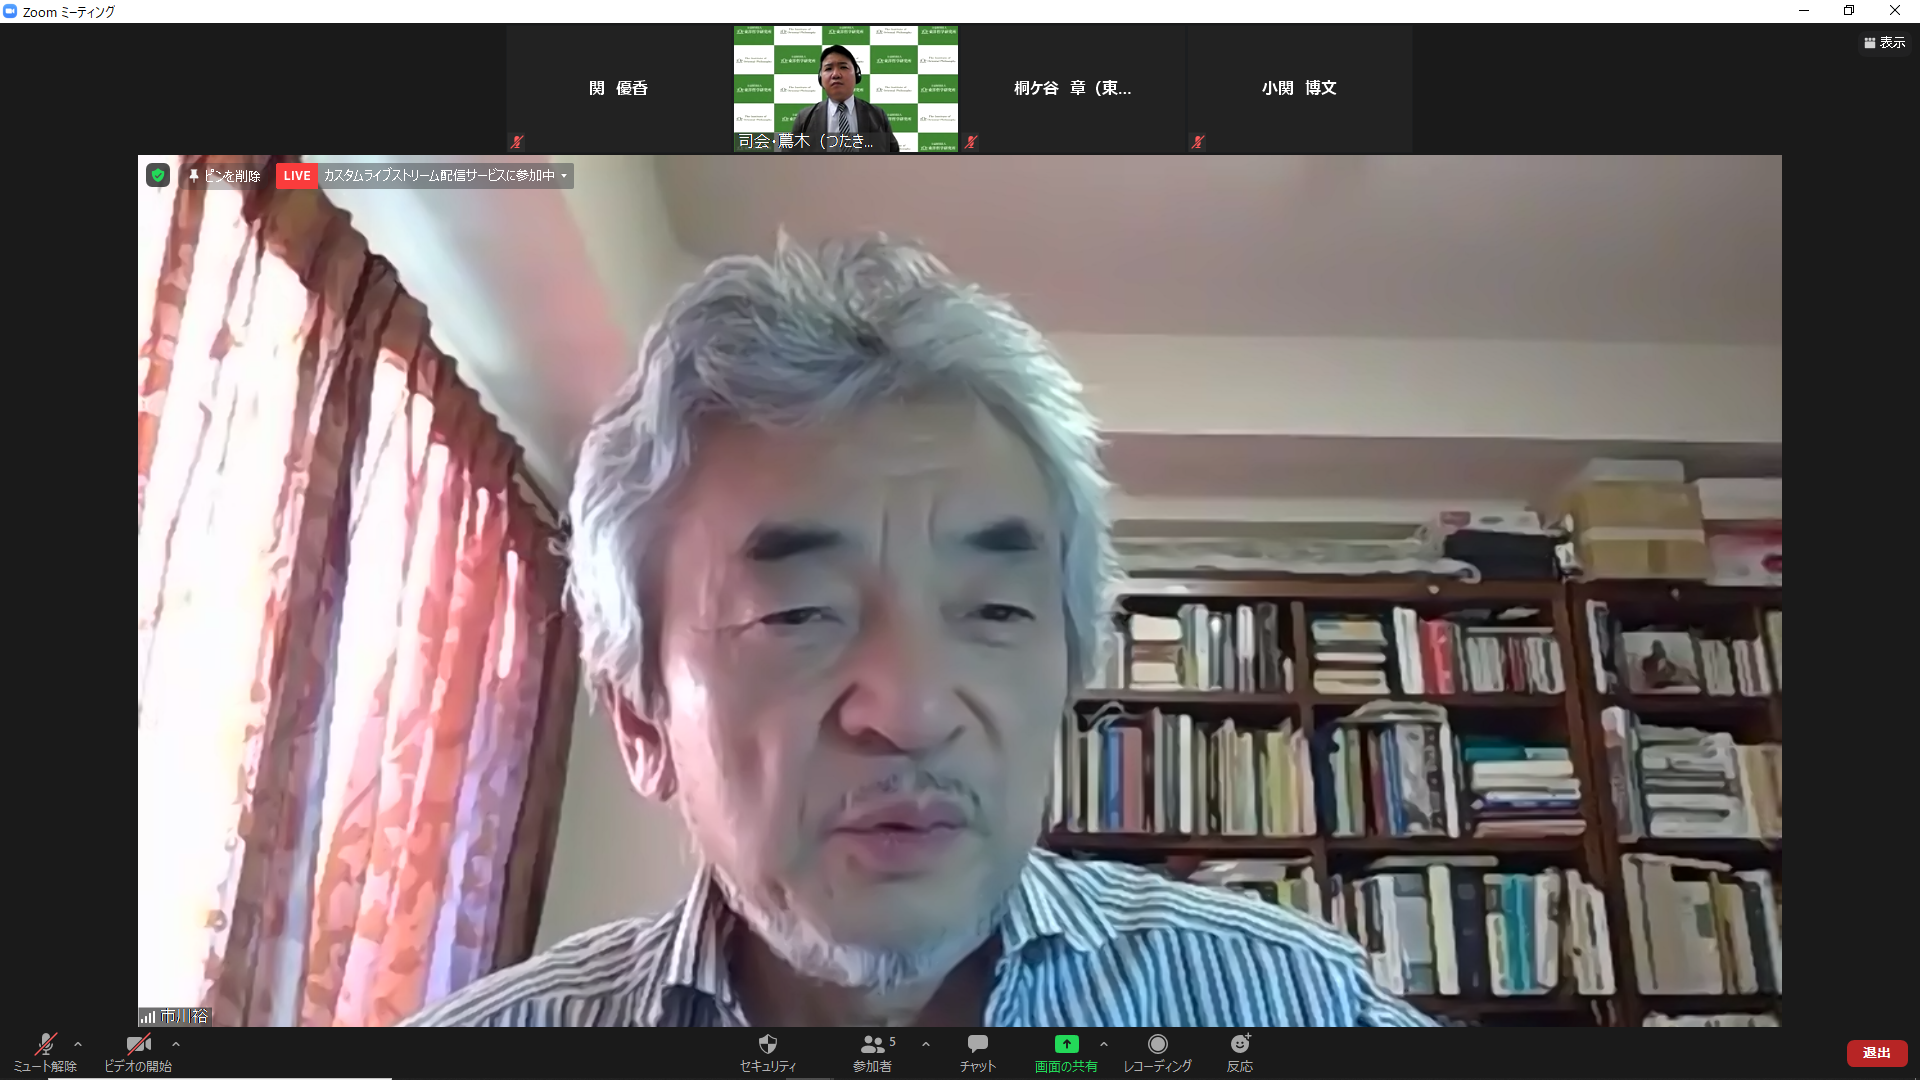Click the red LIVE badge
The width and height of the screenshot is (1920, 1080).
coord(297,175)
